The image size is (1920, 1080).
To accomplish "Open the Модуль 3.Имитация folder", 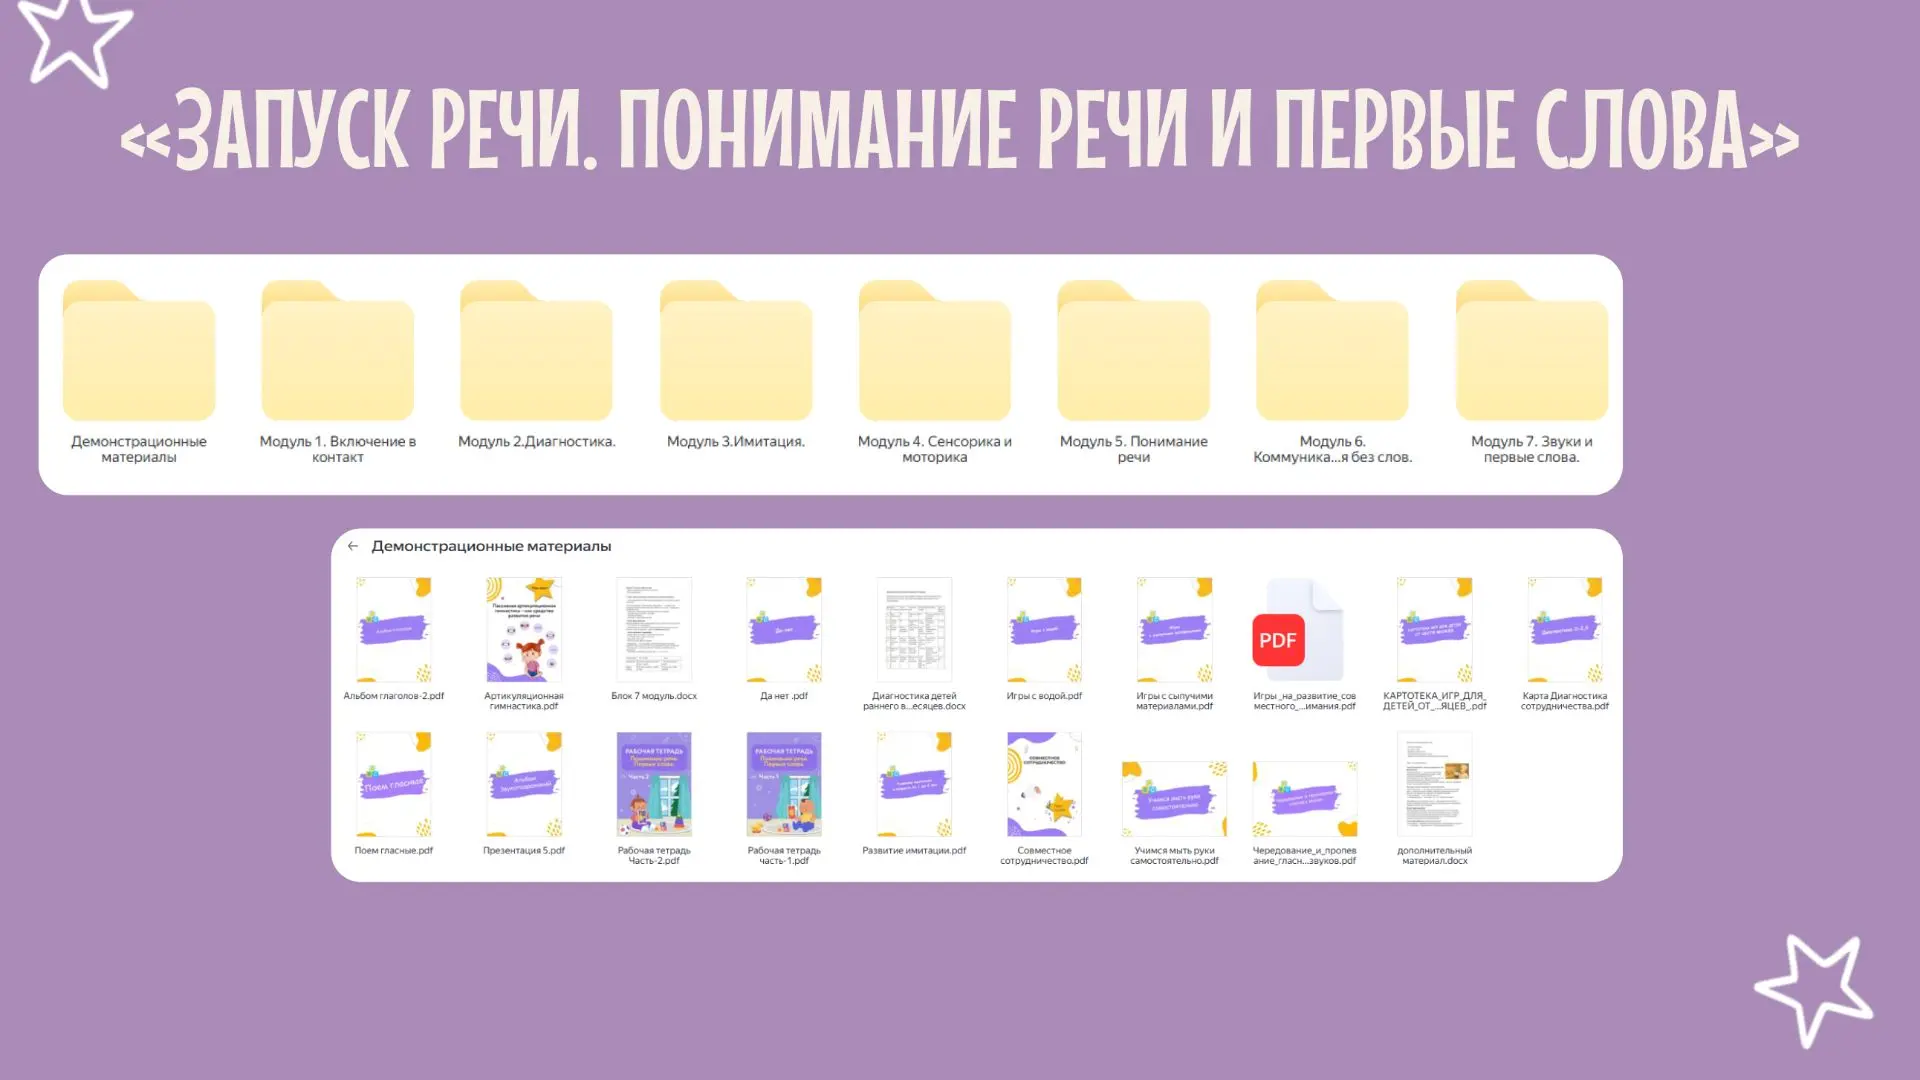I will tap(736, 351).
